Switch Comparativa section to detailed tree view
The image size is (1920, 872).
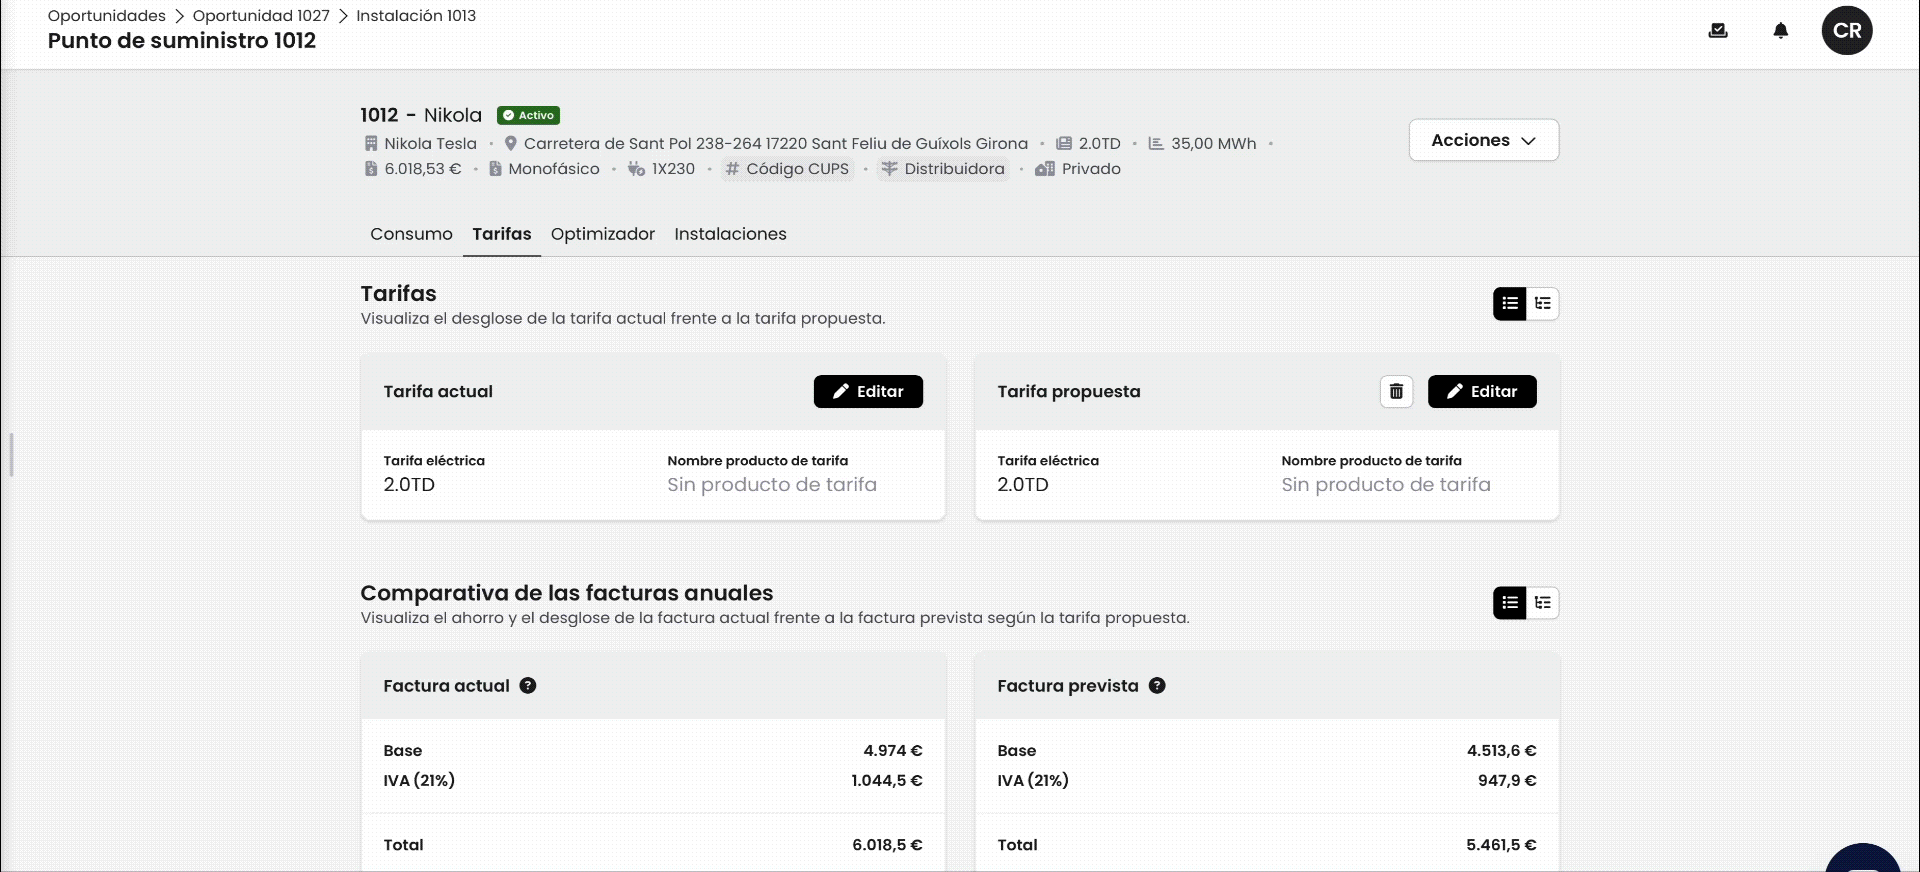(x=1543, y=602)
